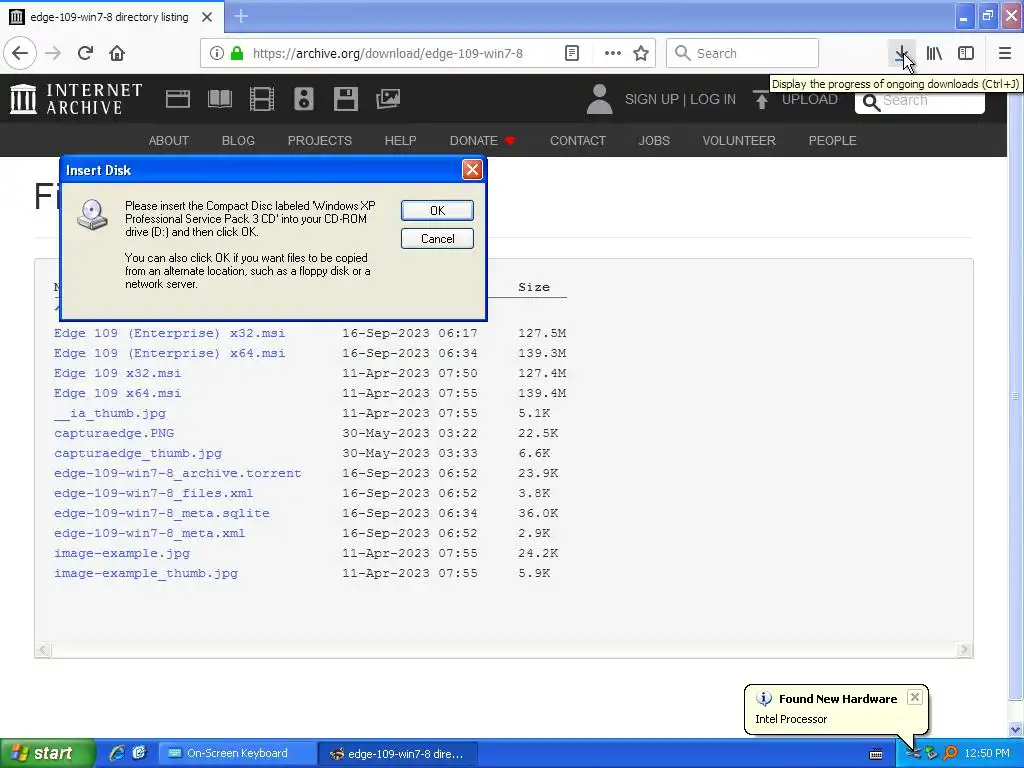Open edge-109-win7-8_files.xml link

tap(153, 493)
